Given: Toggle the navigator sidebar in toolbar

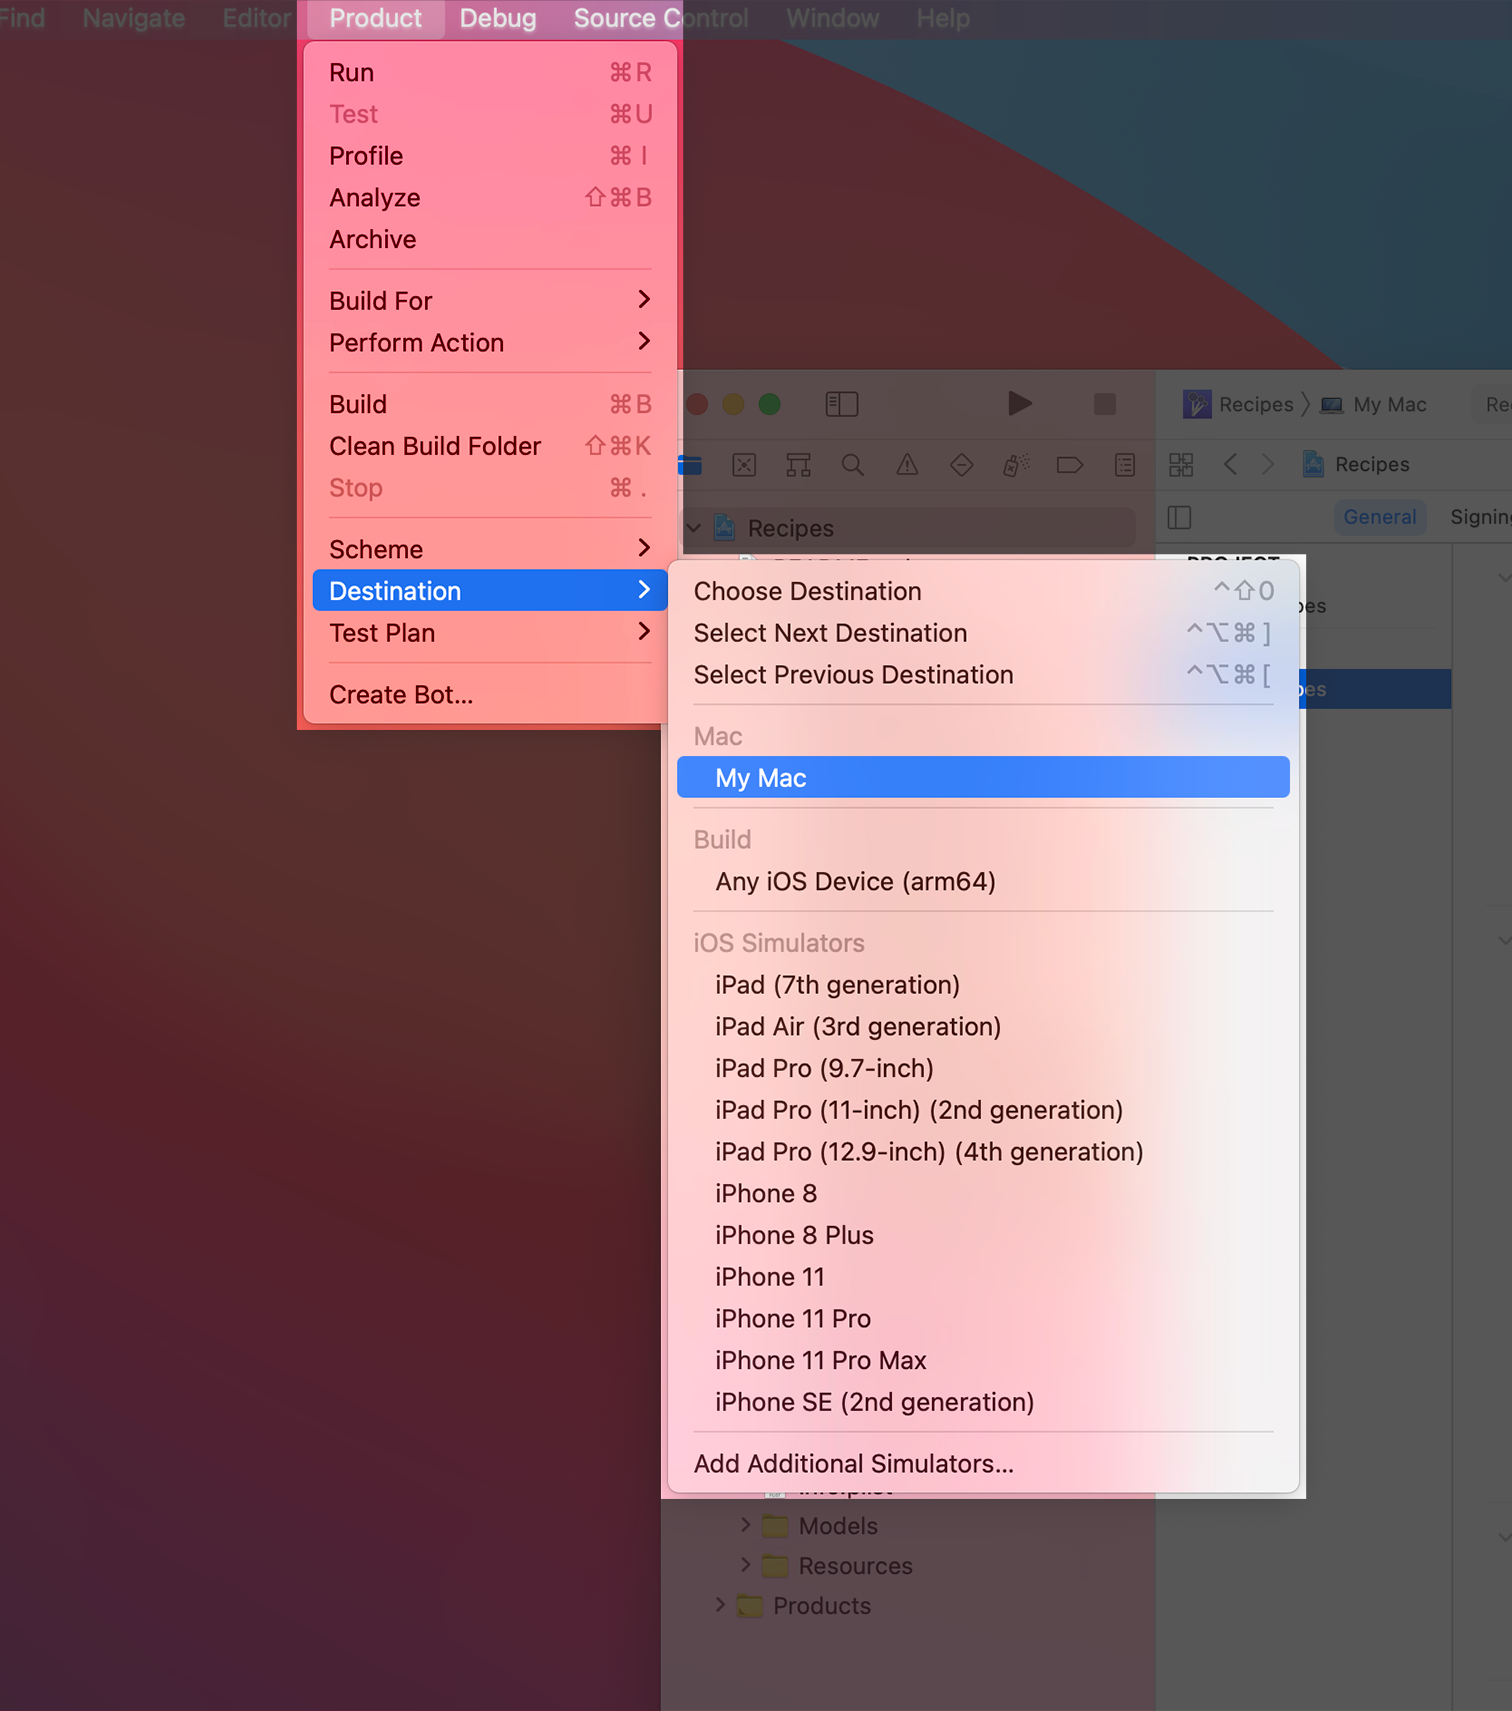Looking at the screenshot, I should (x=841, y=404).
